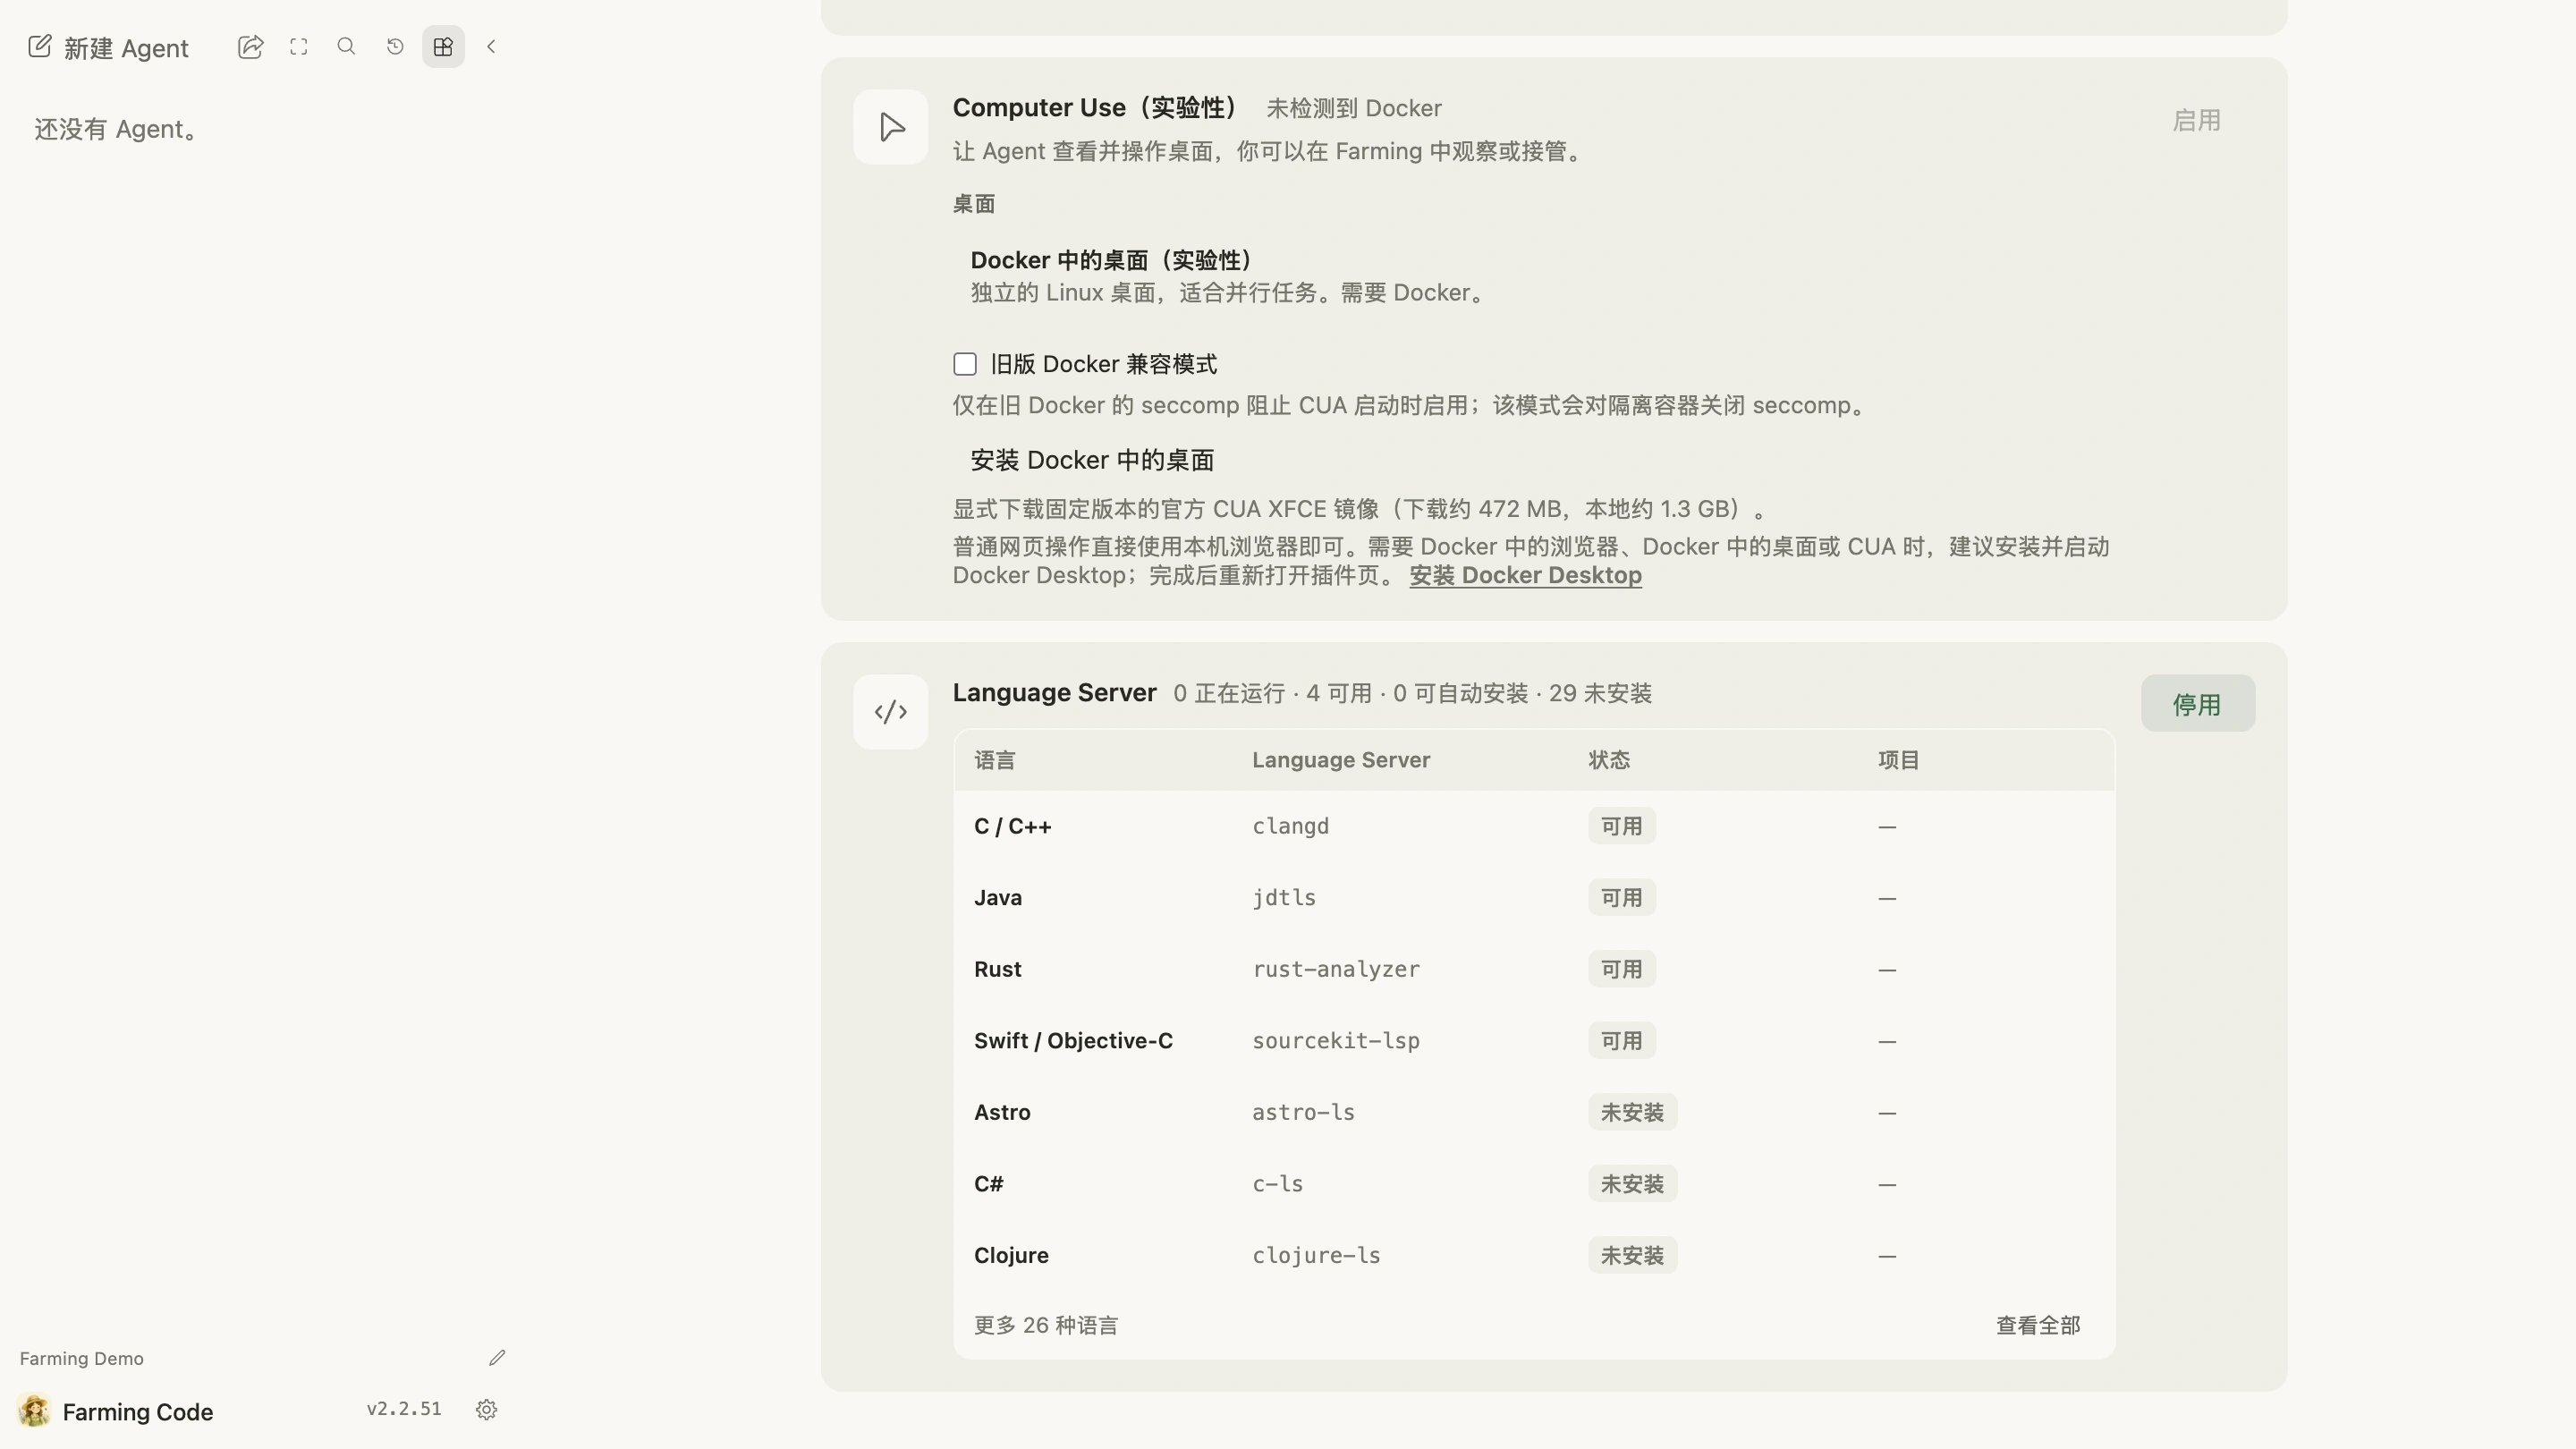
Task: Open search with the magnifier icon
Action: point(347,46)
